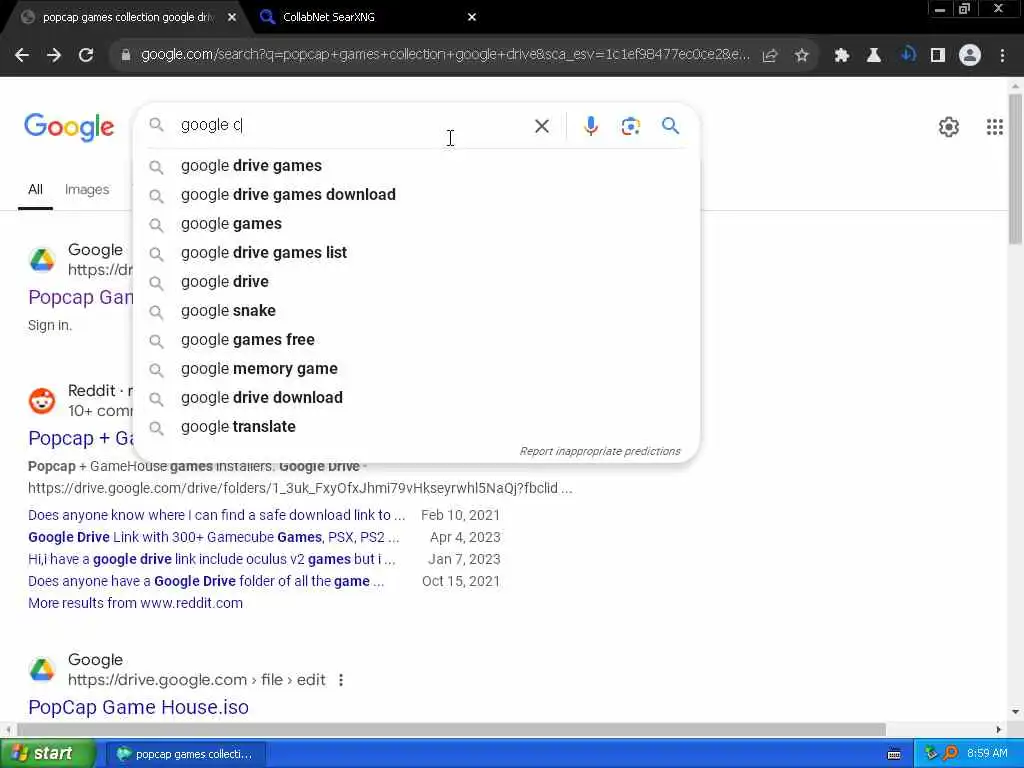
Task: Switch to the CollabNet SearXNG tab
Action: pos(369,17)
